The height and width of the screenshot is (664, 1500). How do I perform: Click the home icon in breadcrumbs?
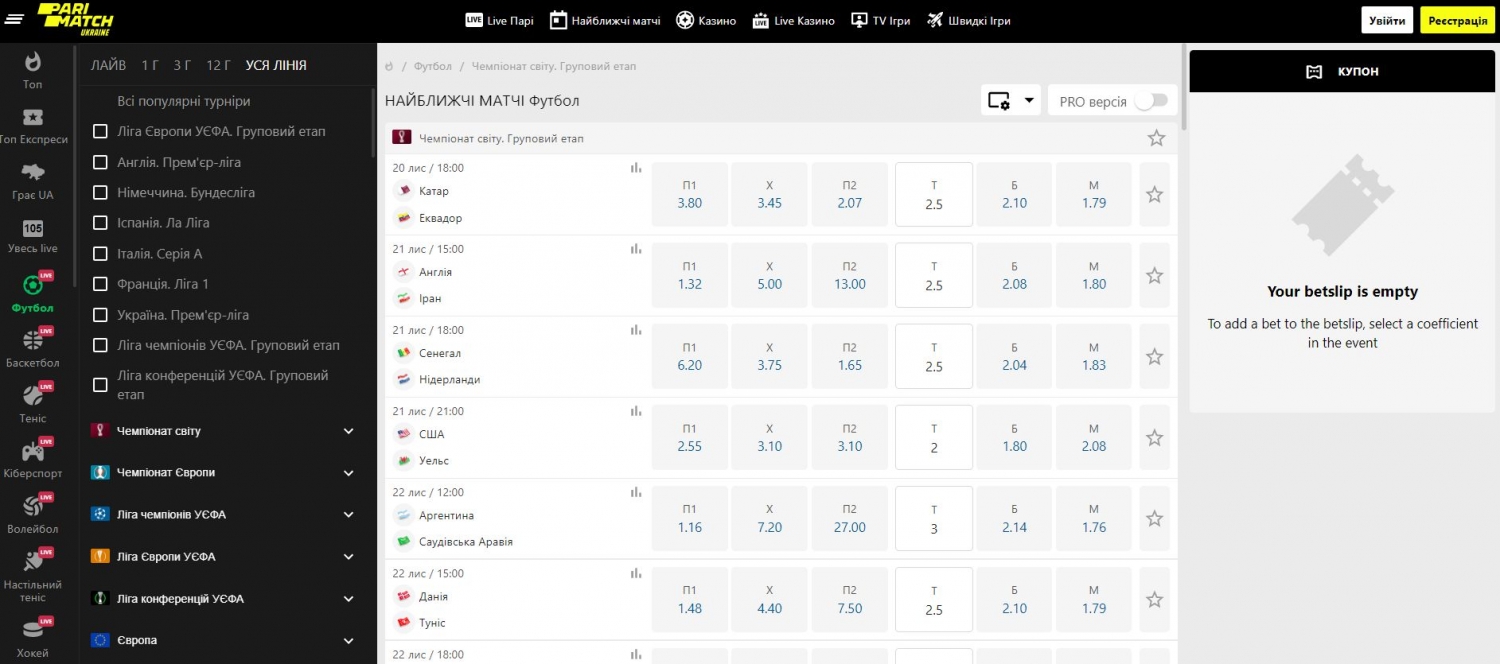pos(389,66)
